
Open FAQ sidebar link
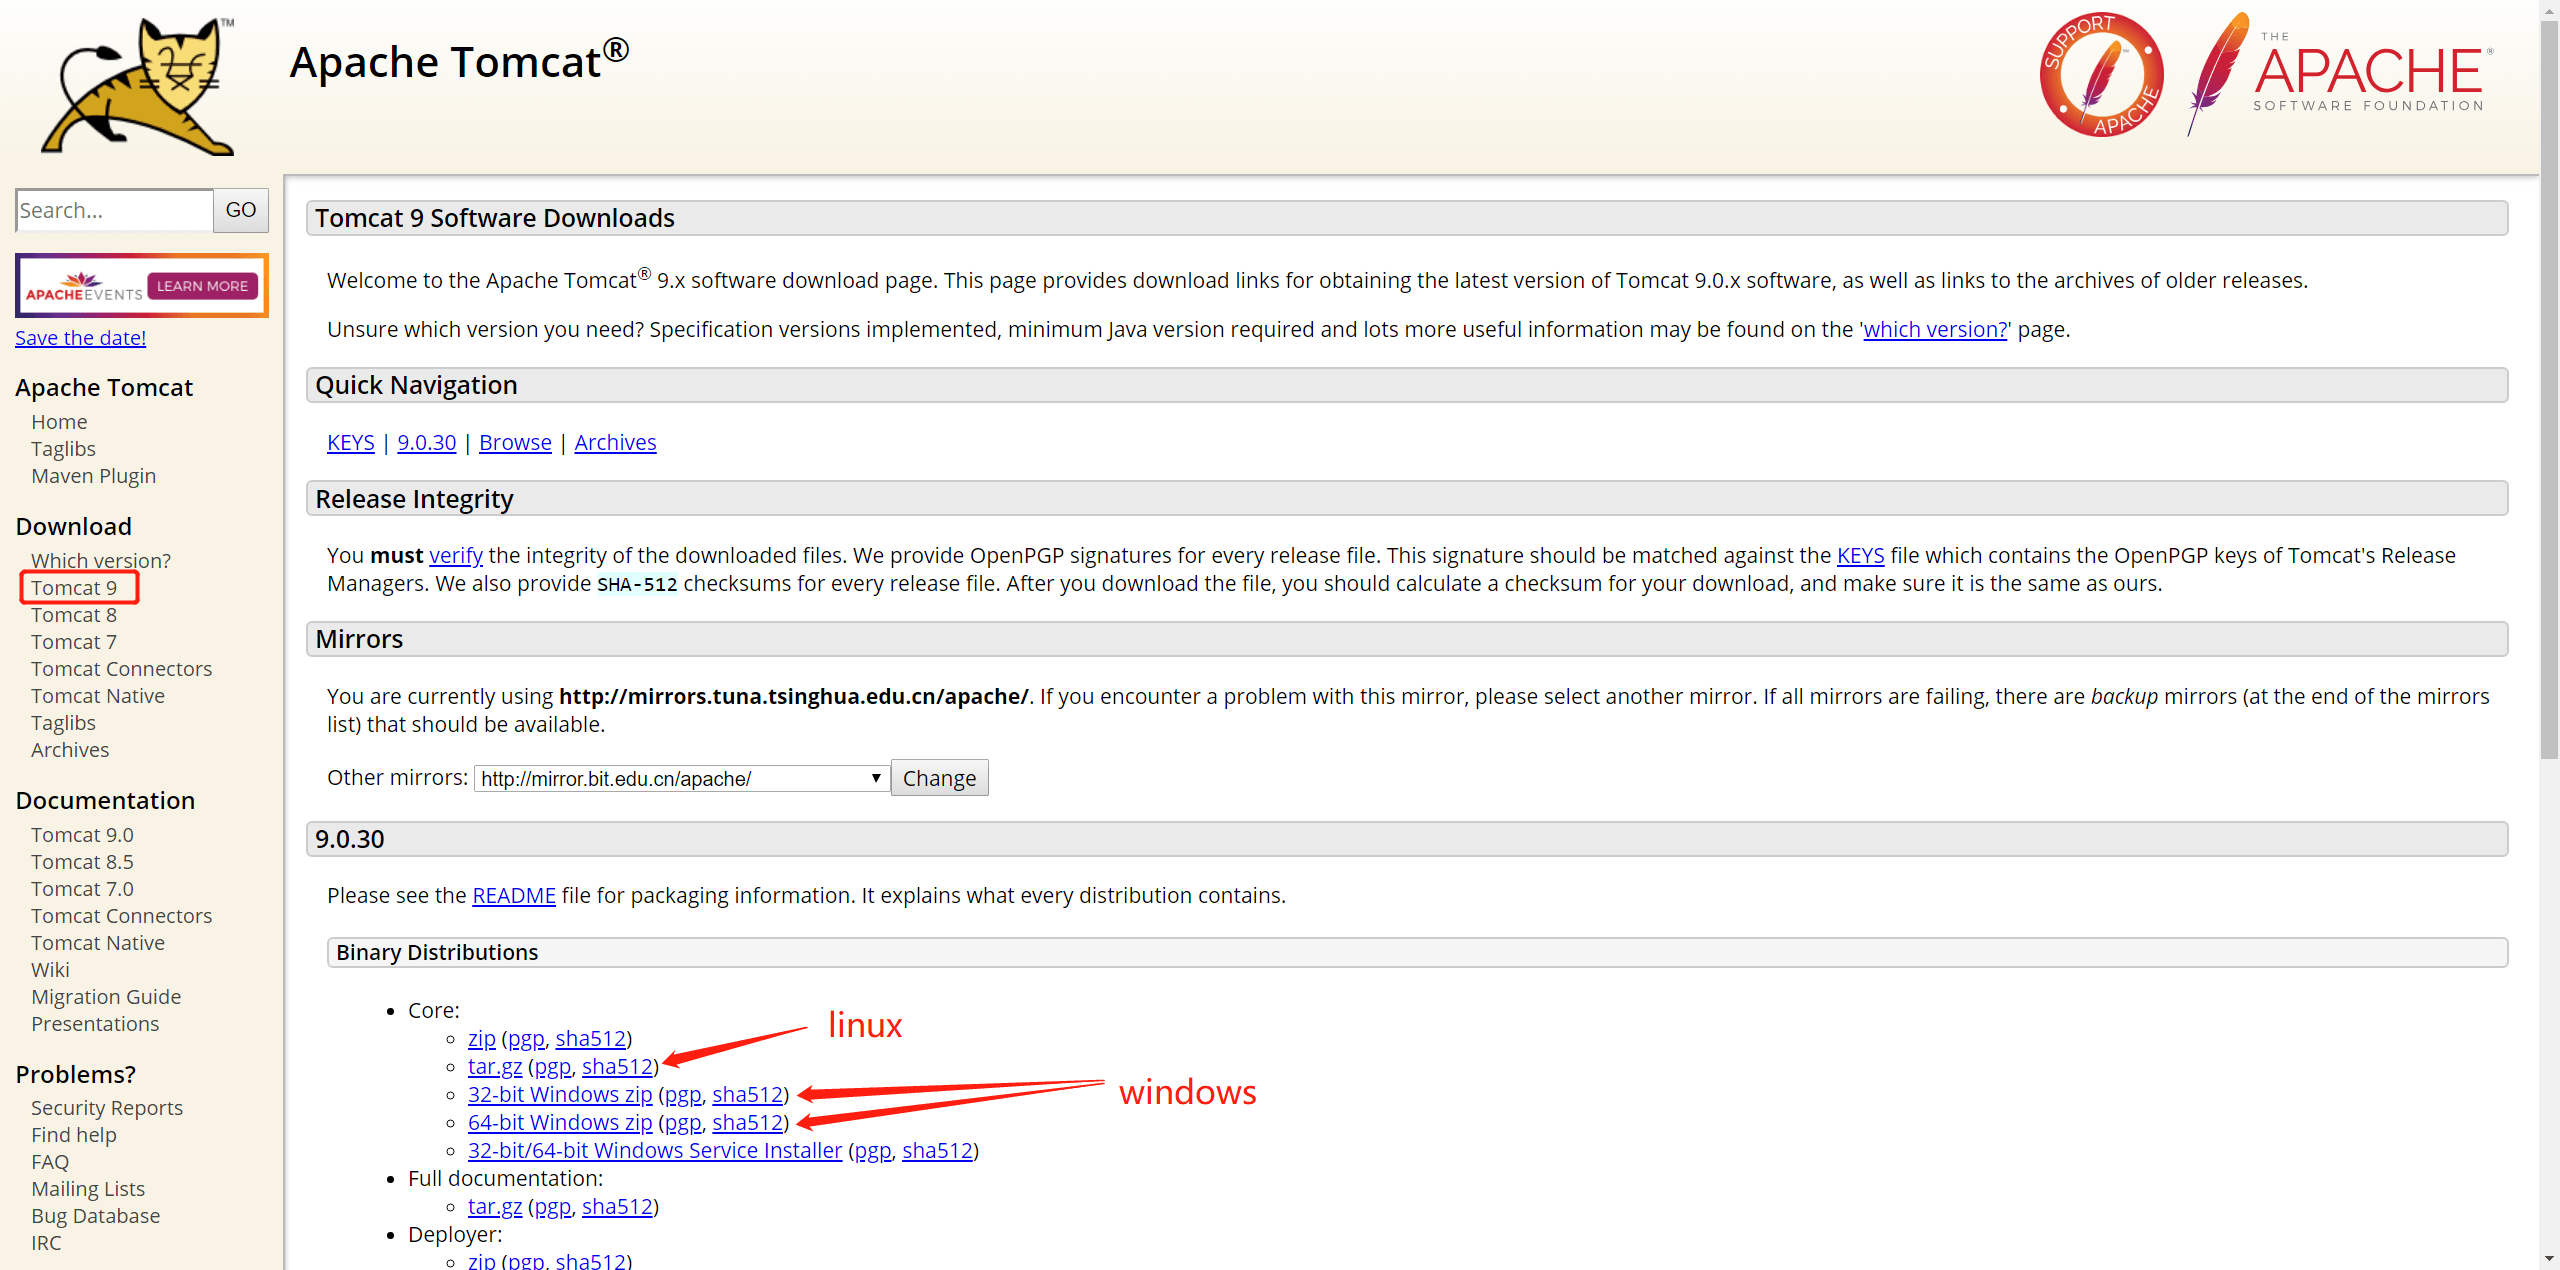50,1162
